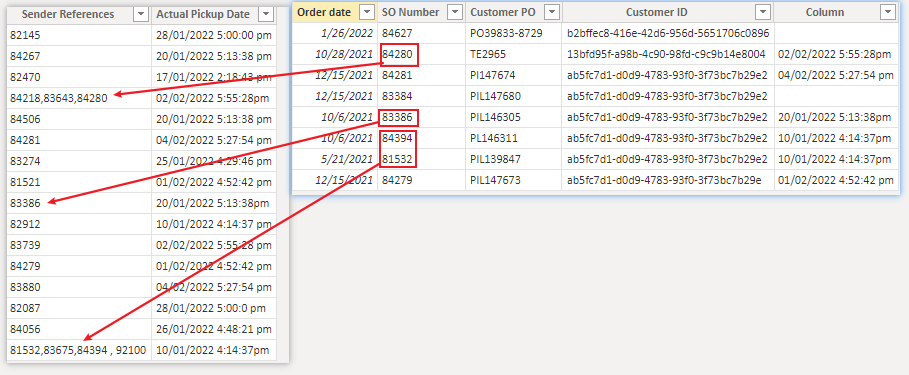The height and width of the screenshot is (375, 909).
Task: Select pickup date in the 83880 row
Action: point(214,287)
